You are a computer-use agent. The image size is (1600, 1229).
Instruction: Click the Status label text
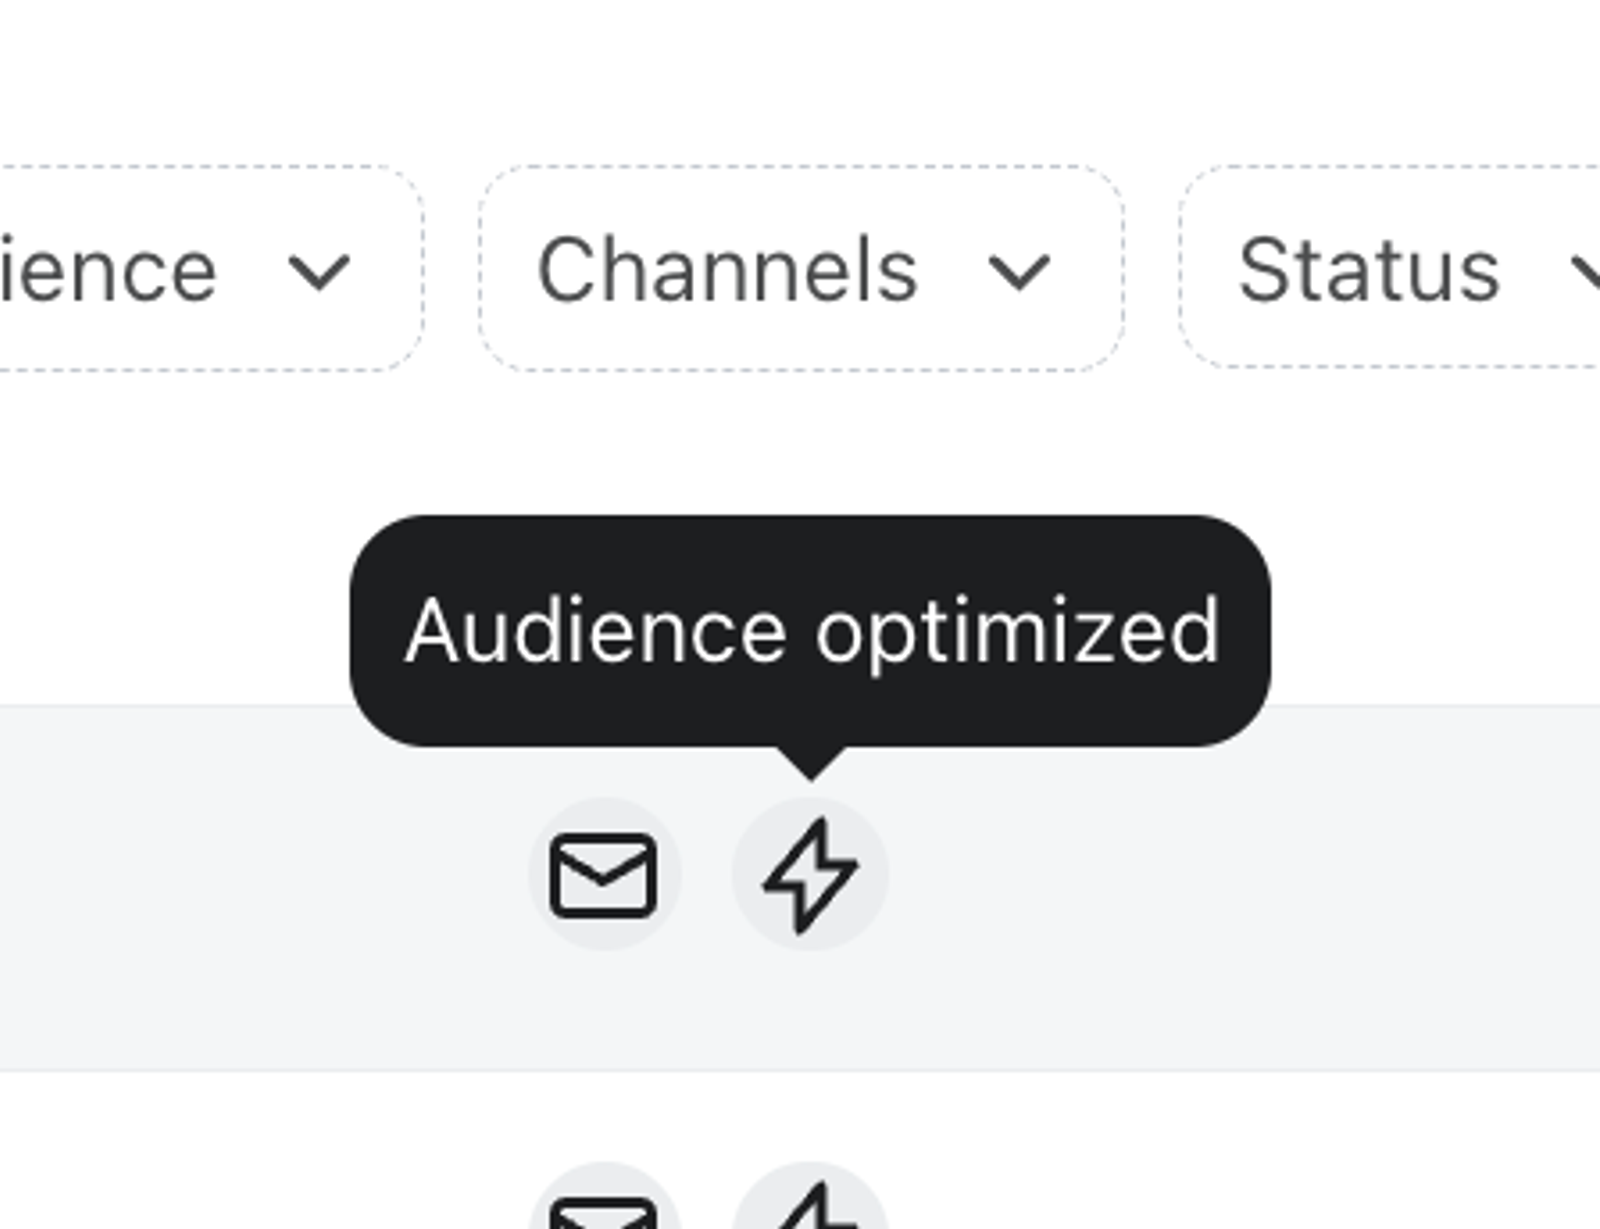[1368, 270]
